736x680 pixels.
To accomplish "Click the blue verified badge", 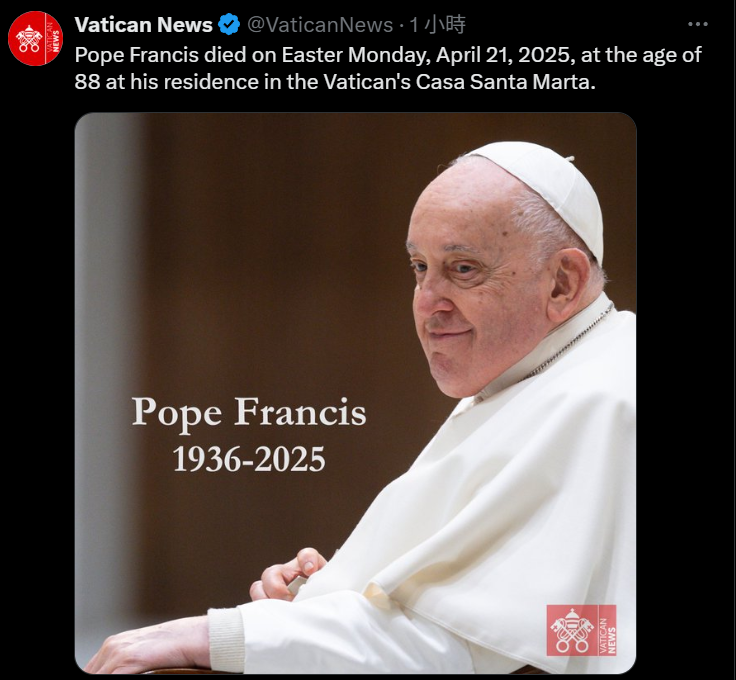I will coord(229,24).
